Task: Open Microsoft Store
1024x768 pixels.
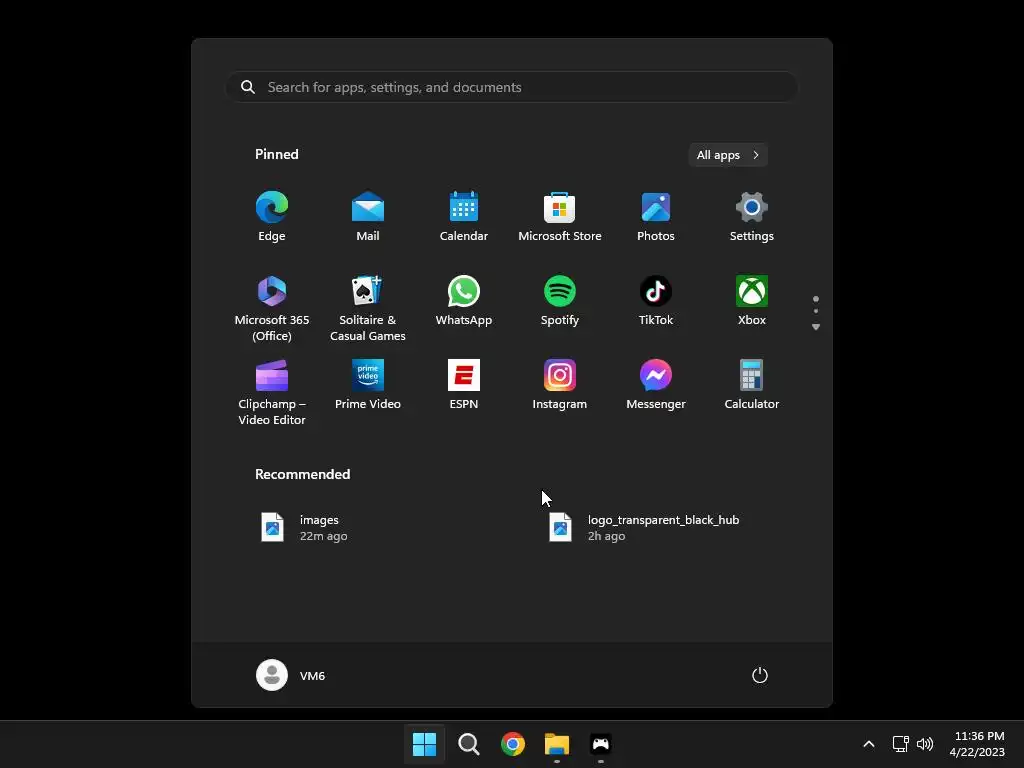Action: [x=560, y=217]
